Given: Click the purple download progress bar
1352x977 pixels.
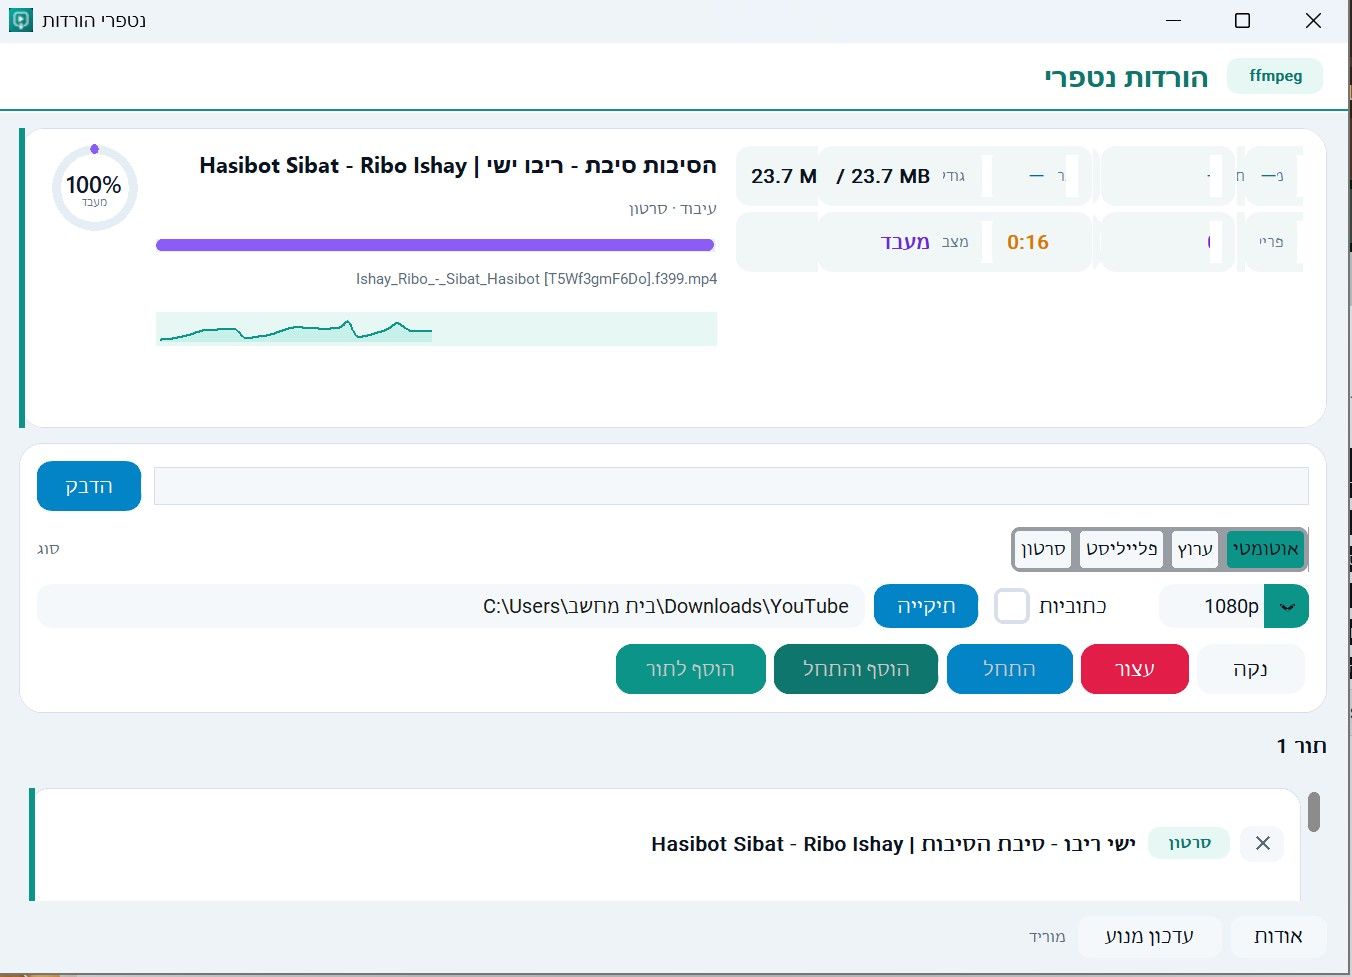Looking at the screenshot, I should tap(435, 245).
